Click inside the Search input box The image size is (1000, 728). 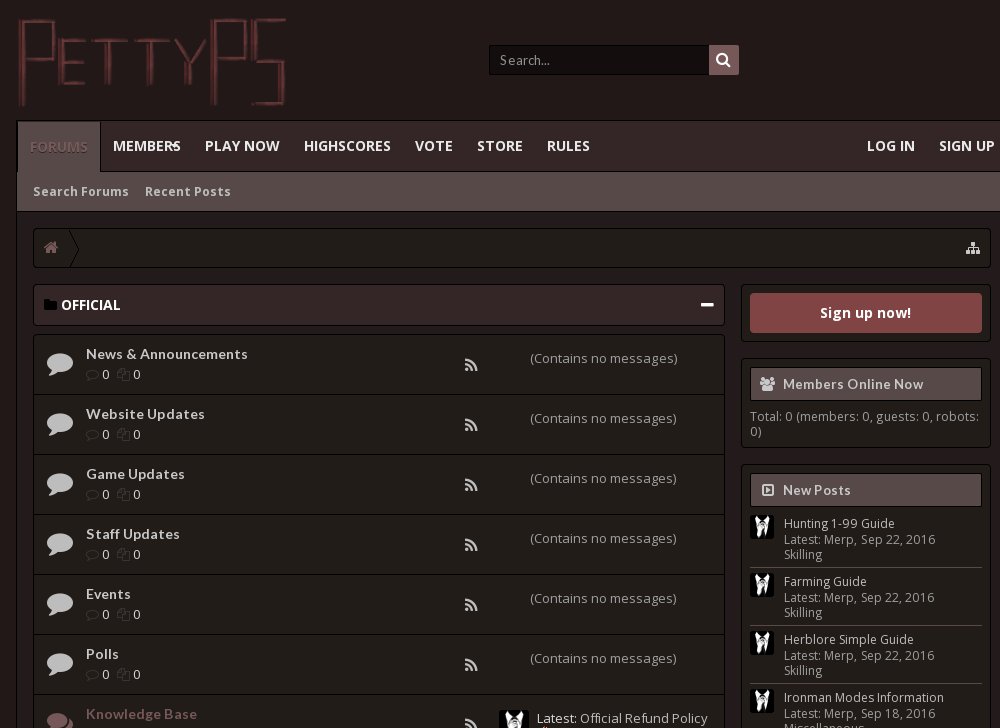point(598,60)
